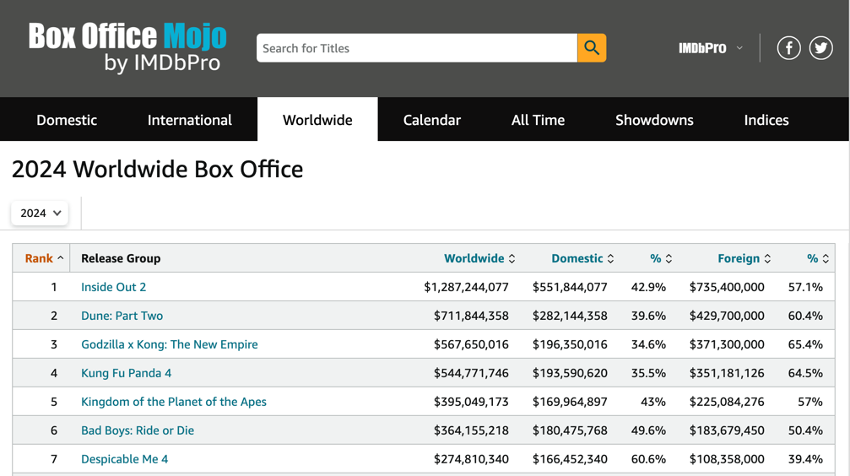Image resolution: width=850 pixels, height=476 pixels.
Task: Select domestic value $193,590,620
Action: (x=570, y=373)
